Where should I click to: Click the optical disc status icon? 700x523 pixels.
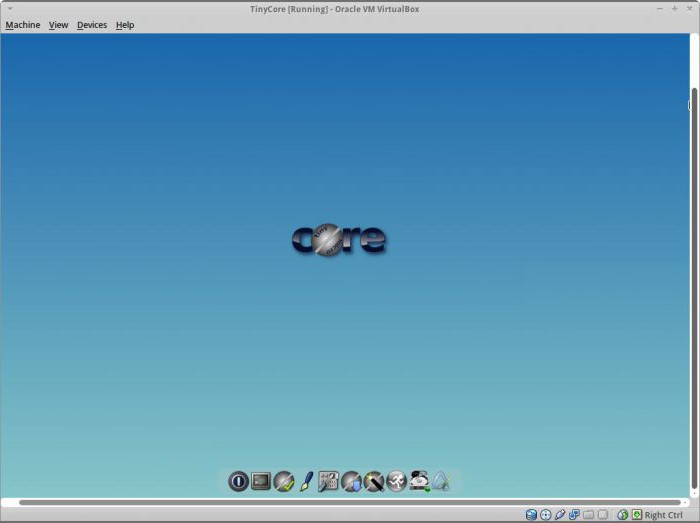click(545, 515)
